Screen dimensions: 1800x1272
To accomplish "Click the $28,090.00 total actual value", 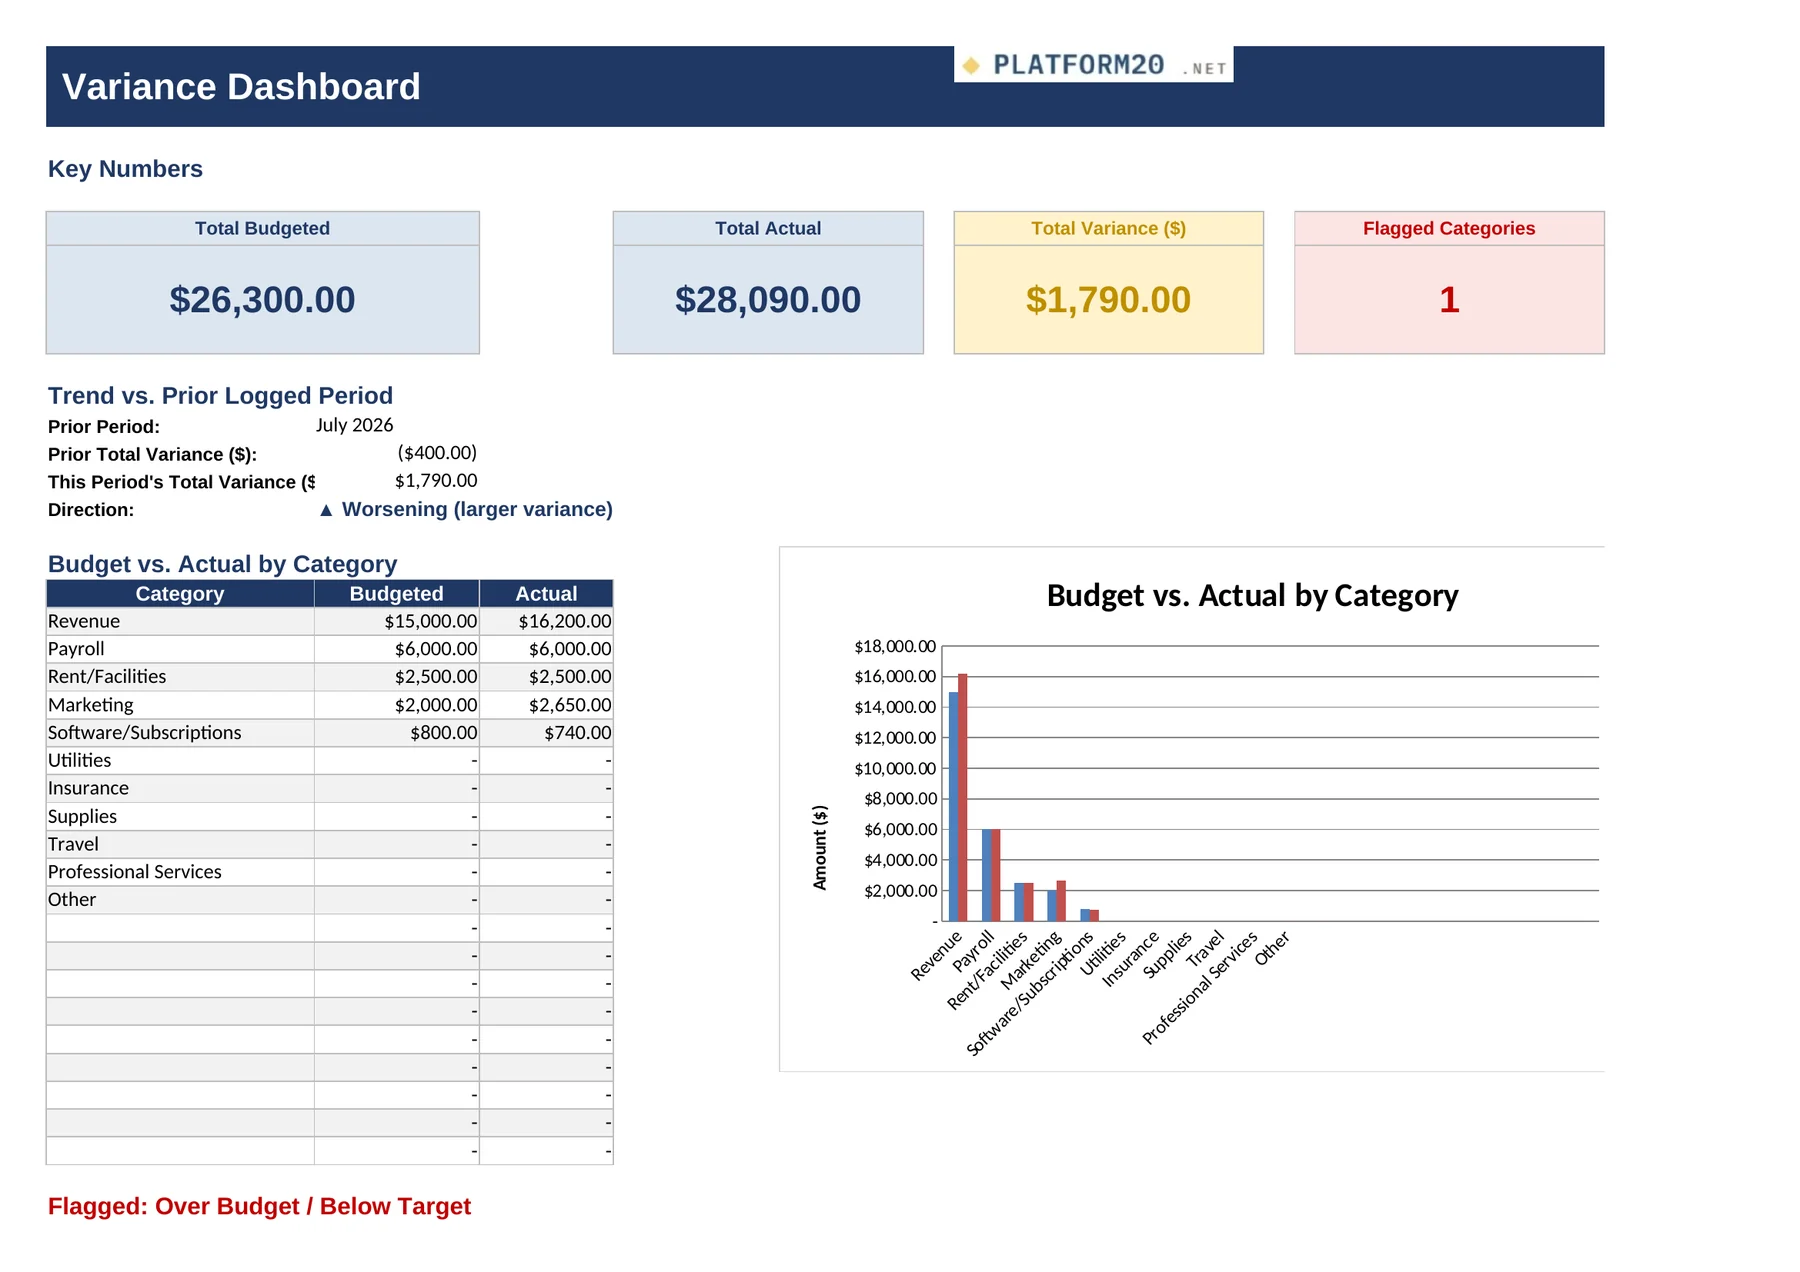I will pyautogui.click(x=768, y=300).
